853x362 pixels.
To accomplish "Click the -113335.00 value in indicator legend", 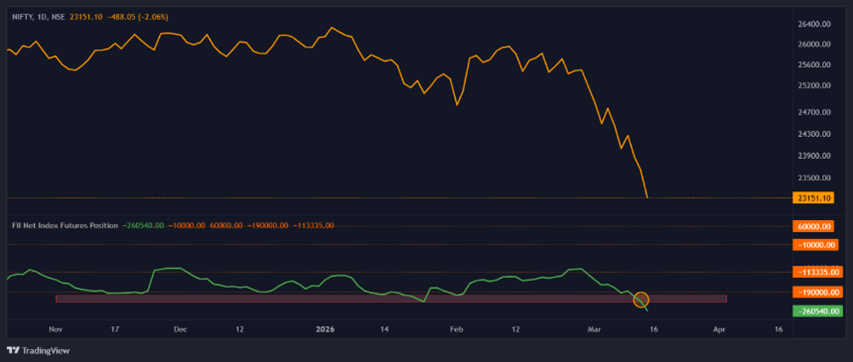I will [314, 225].
